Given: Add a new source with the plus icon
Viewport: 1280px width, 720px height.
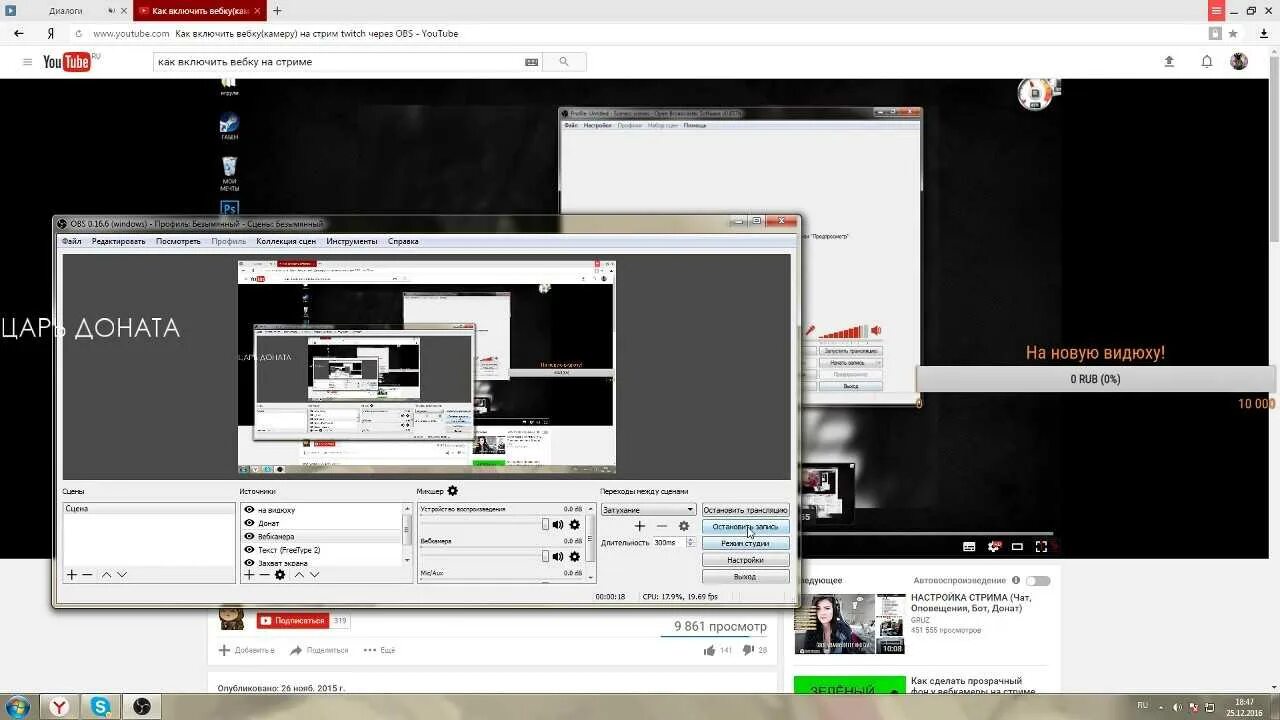Looking at the screenshot, I should pyautogui.click(x=249, y=575).
